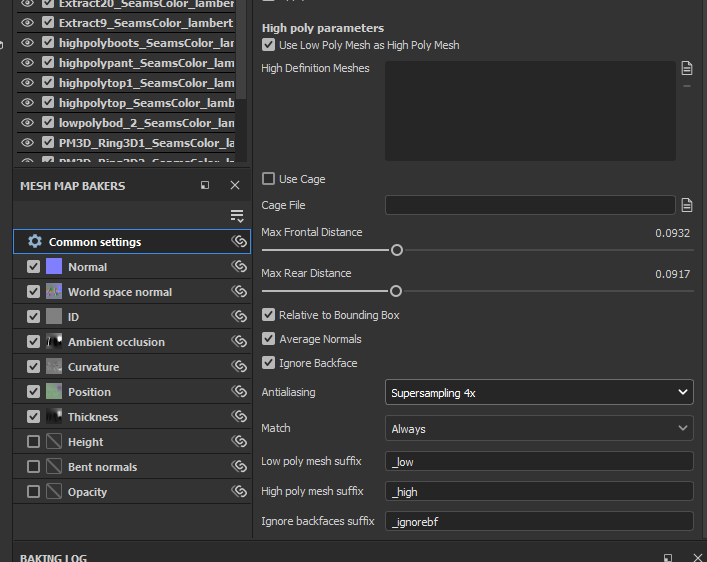Enable the Use Cage checkbox
This screenshot has height=562, width=707.
point(268,179)
